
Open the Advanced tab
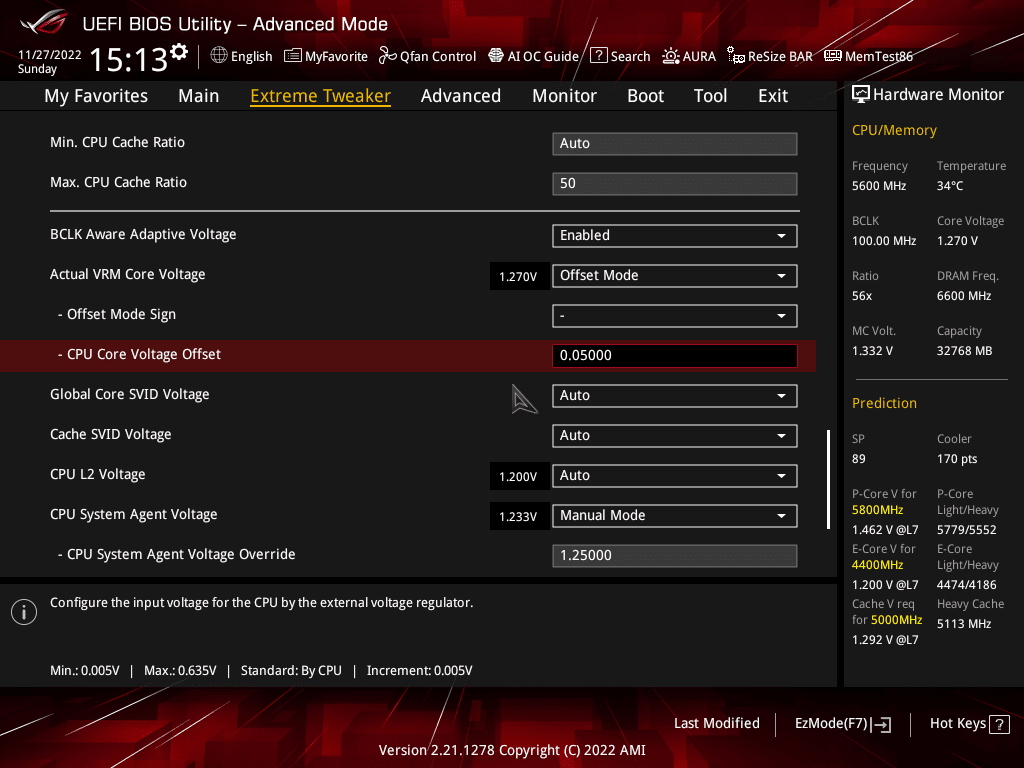(x=461, y=96)
